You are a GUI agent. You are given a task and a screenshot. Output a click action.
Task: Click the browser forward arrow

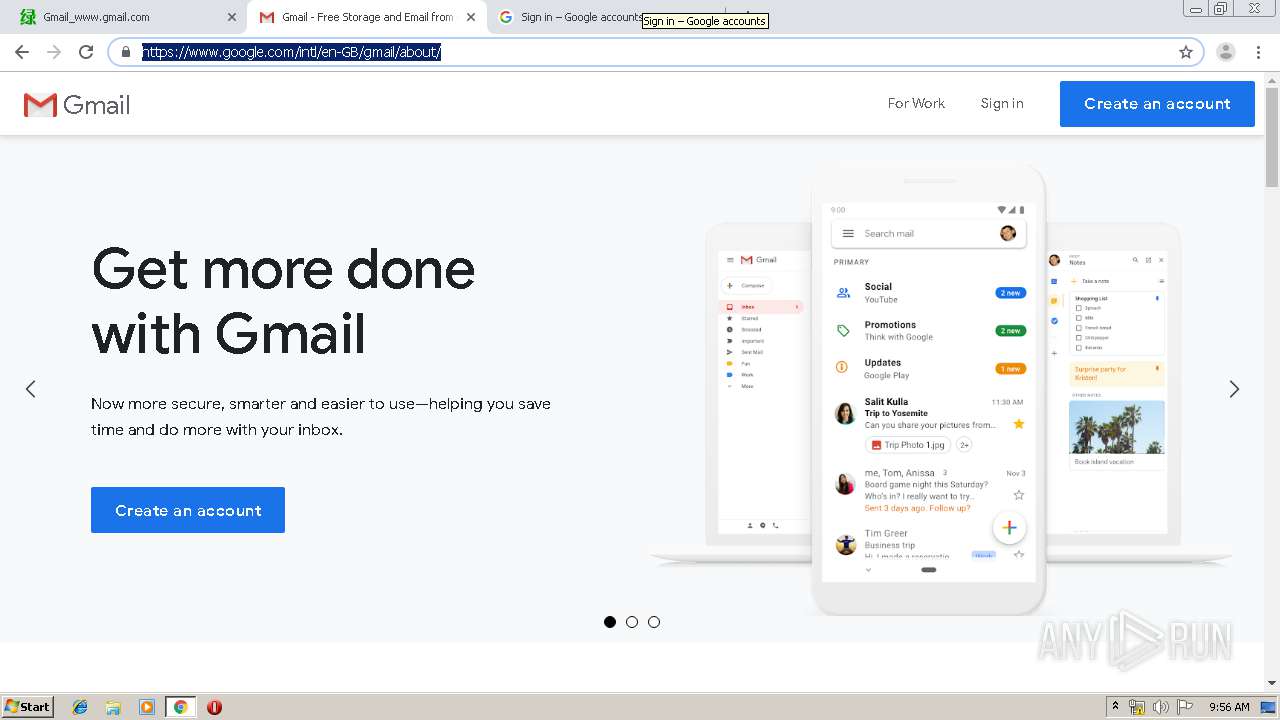click(54, 52)
